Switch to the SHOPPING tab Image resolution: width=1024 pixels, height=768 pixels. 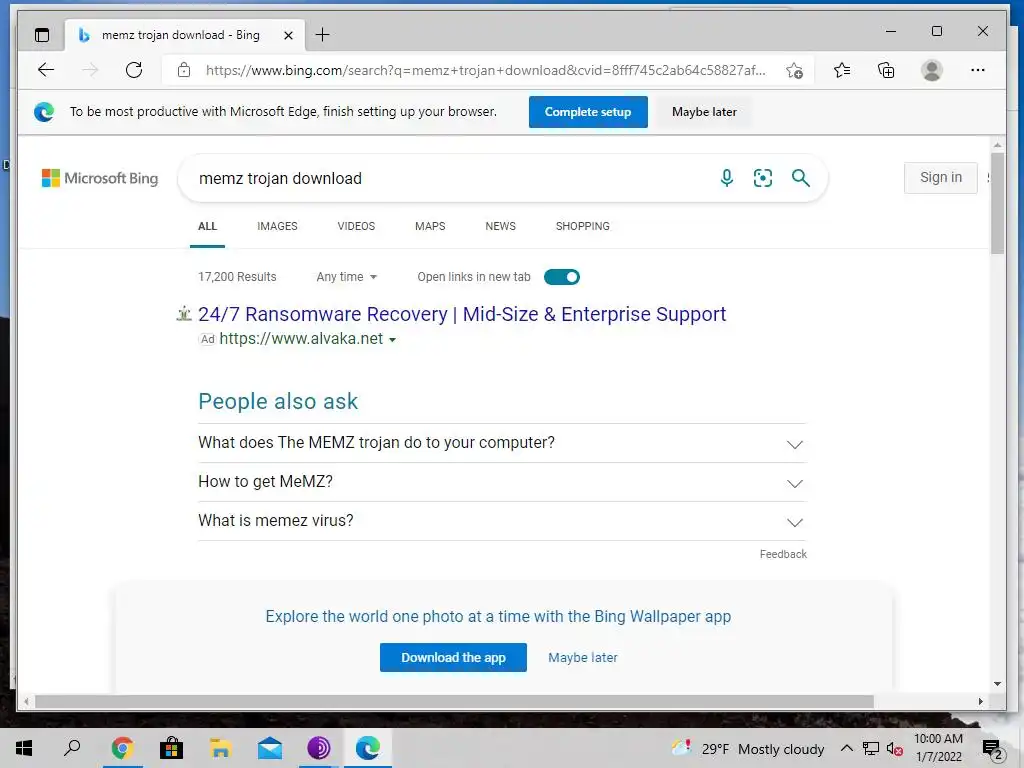[x=583, y=227]
